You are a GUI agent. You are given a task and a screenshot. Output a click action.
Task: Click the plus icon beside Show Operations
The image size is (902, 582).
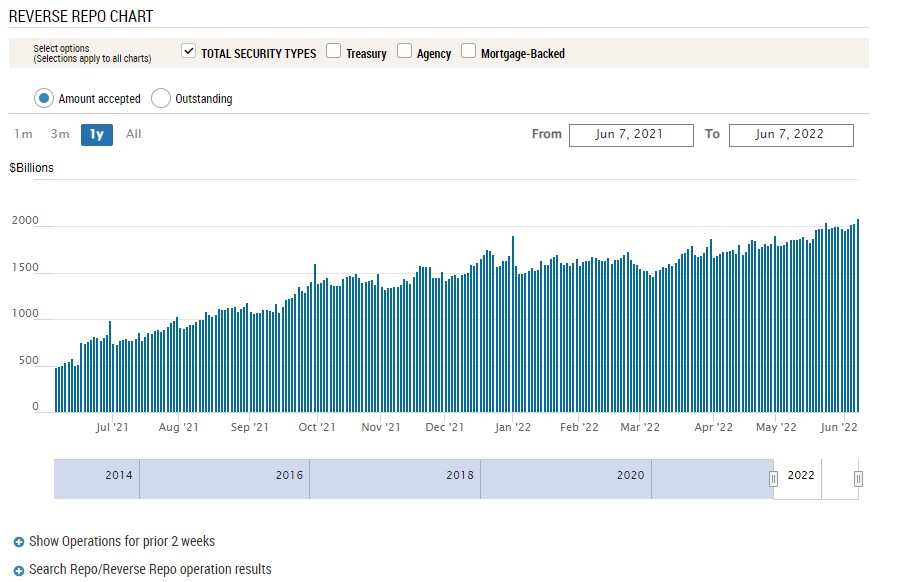(x=19, y=542)
